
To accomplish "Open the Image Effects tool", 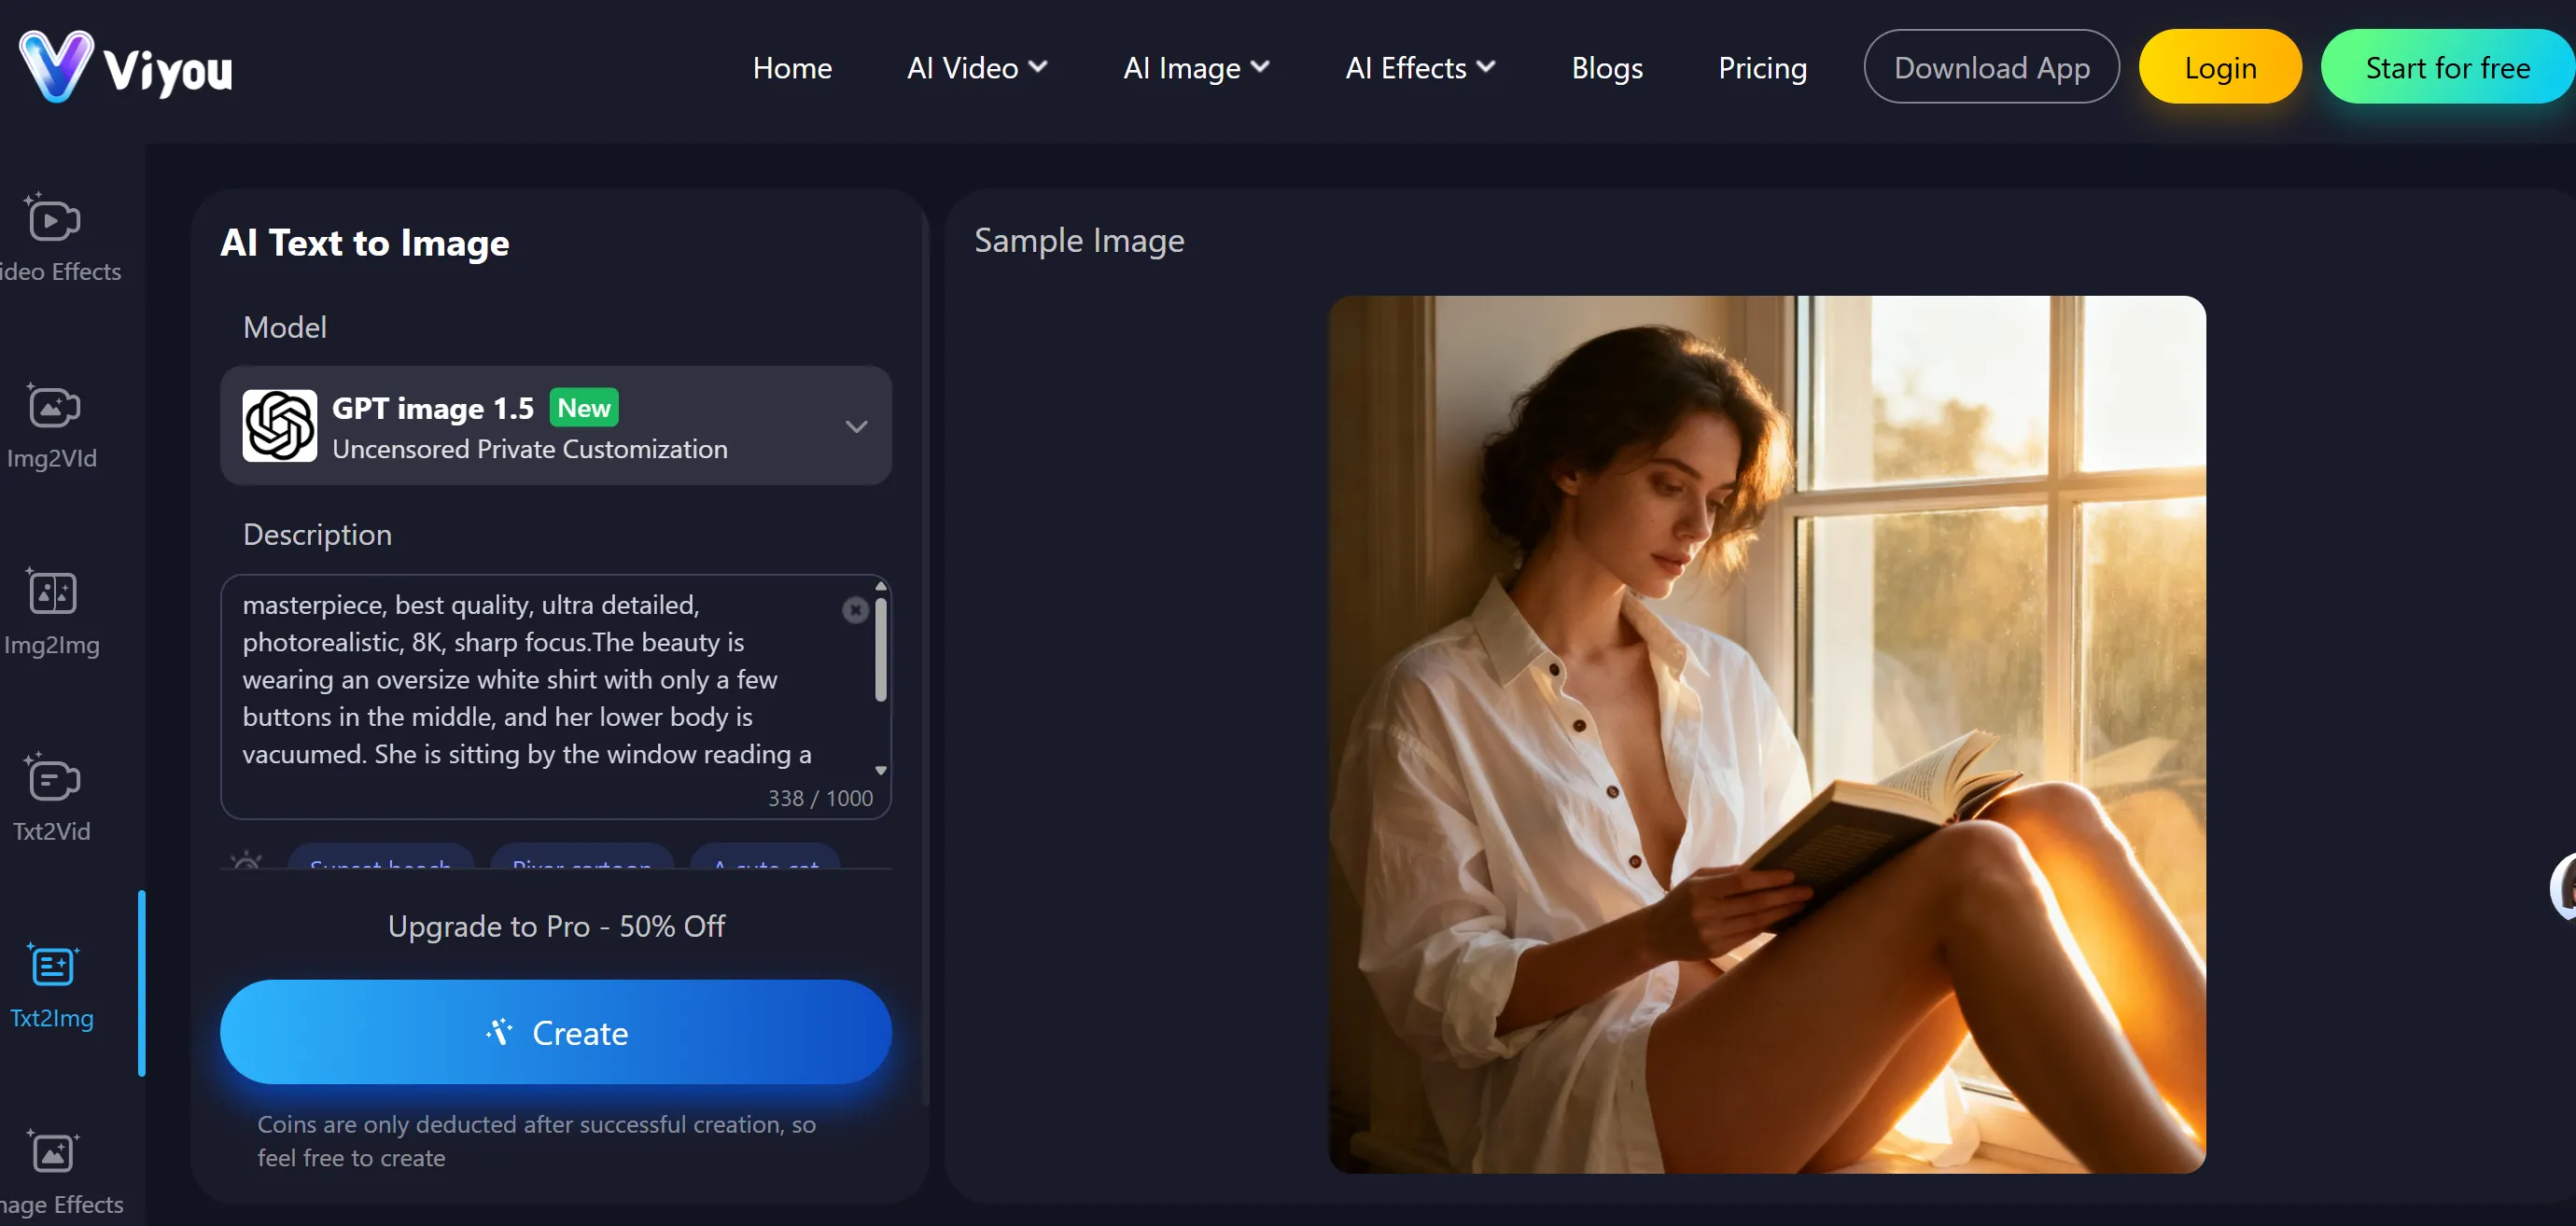I will (x=52, y=1170).
